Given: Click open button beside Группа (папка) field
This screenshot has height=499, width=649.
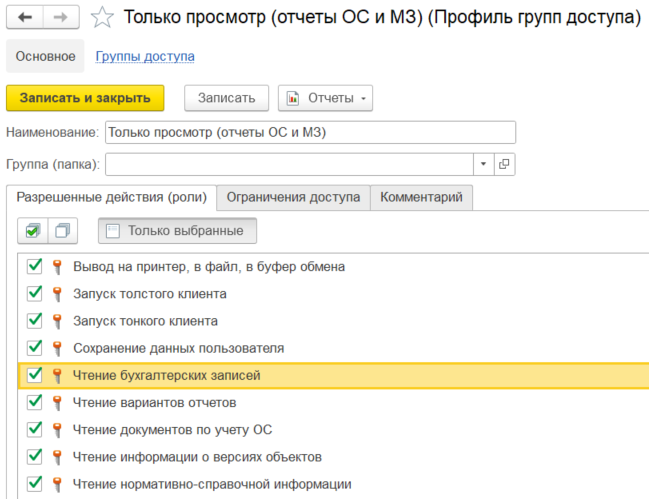Looking at the screenshot, I should pyautogui.click(x=504, y=164).
